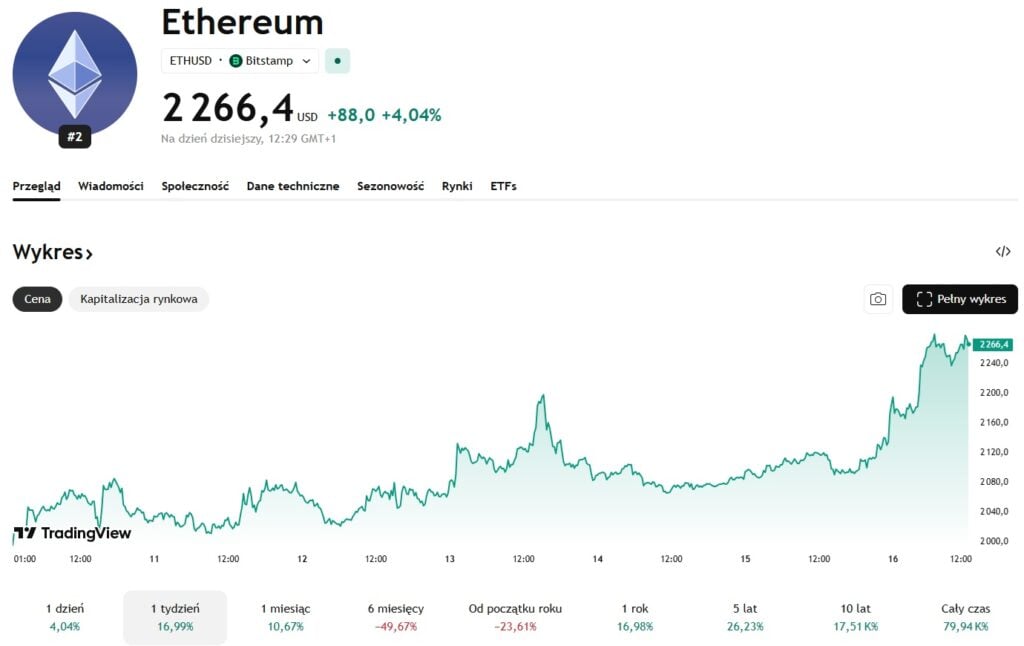Screen dimensions: 1024x646
Task: Open the embed code icon
Action: (1003, 252)
